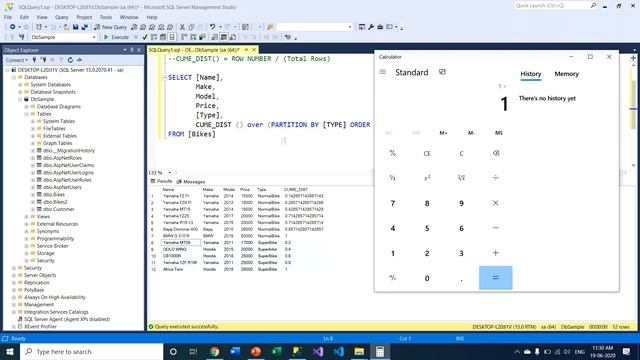Select the dbo.Customer table in tree
The height and width of the screenshot is (360, 640).
[x=58, y=209]
